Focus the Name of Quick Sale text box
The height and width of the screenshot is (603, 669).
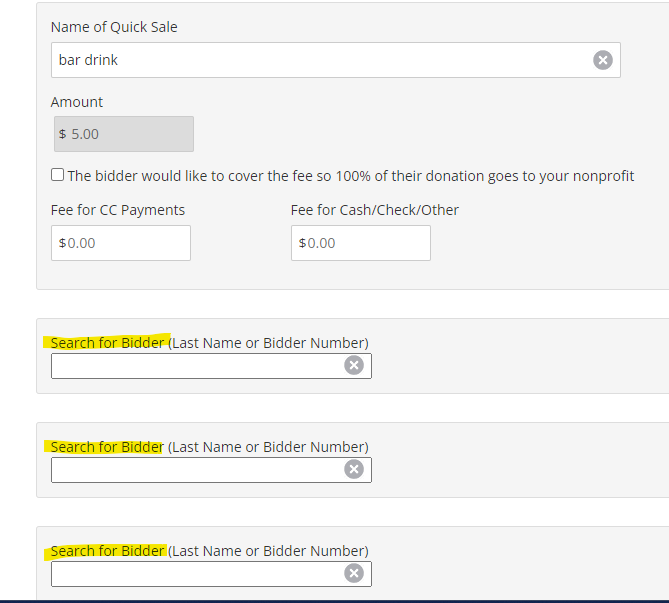coord(336,60)
